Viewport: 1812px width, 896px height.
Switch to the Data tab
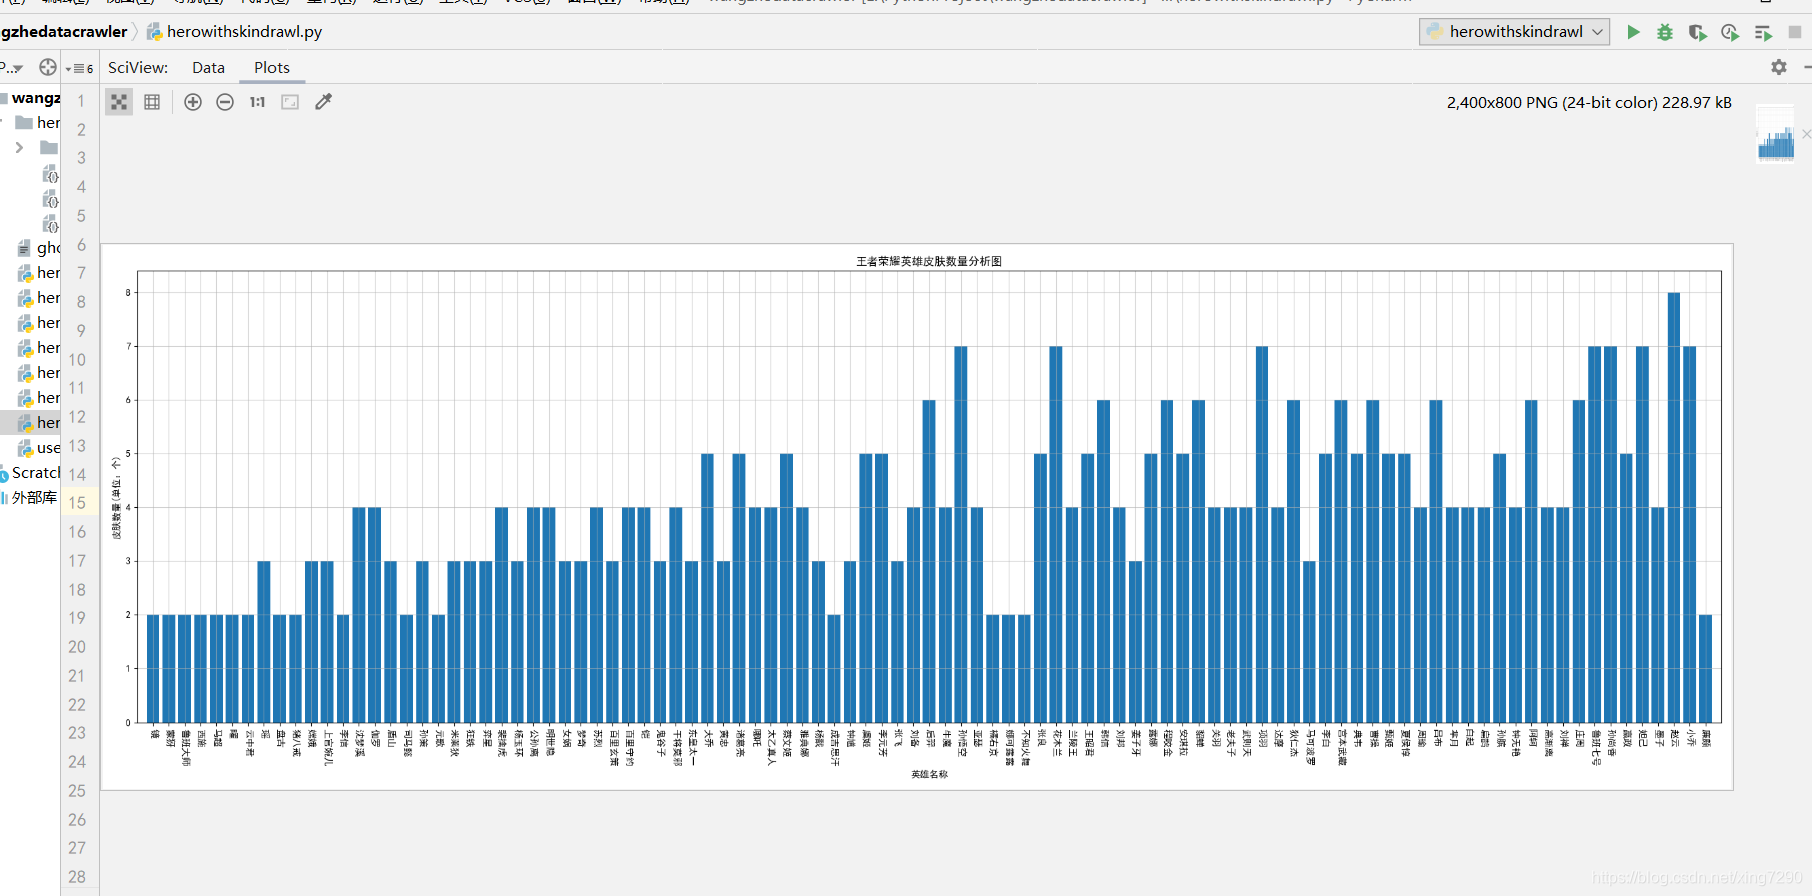point(208,68)
